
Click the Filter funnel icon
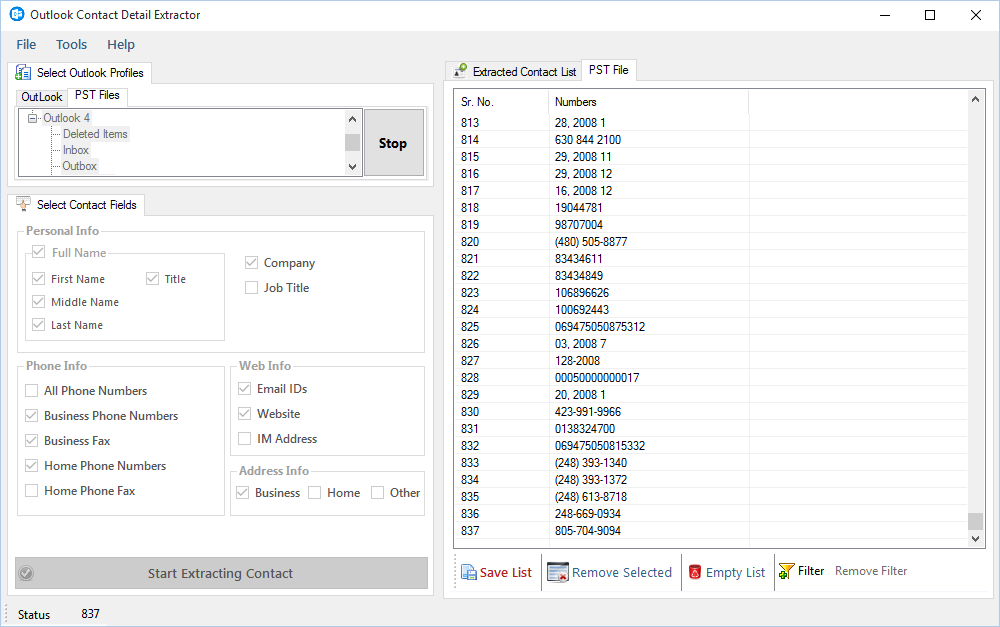point(786,571)
